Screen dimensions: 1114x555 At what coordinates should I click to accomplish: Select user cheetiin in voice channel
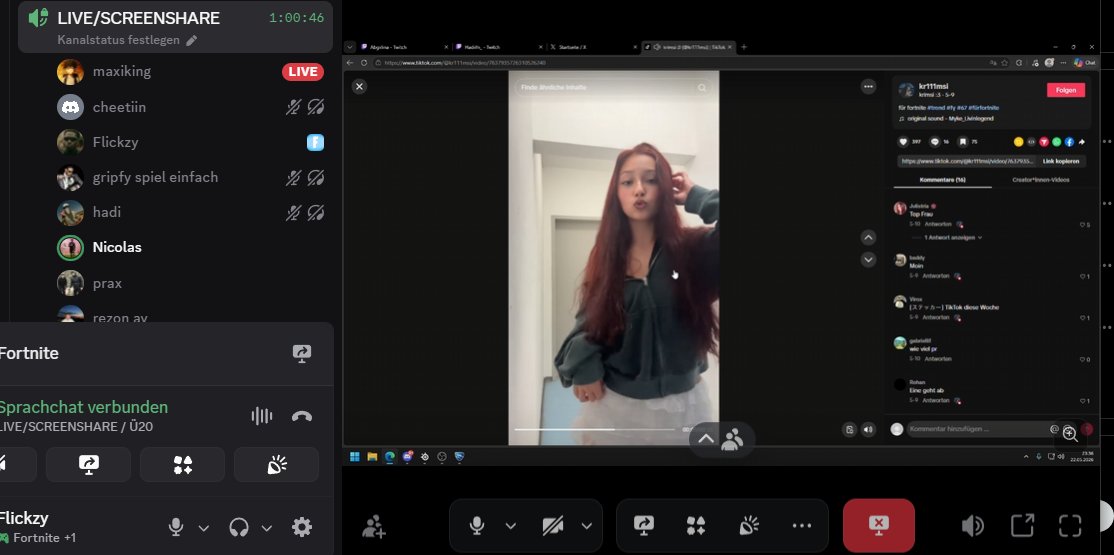pos(119,107)
